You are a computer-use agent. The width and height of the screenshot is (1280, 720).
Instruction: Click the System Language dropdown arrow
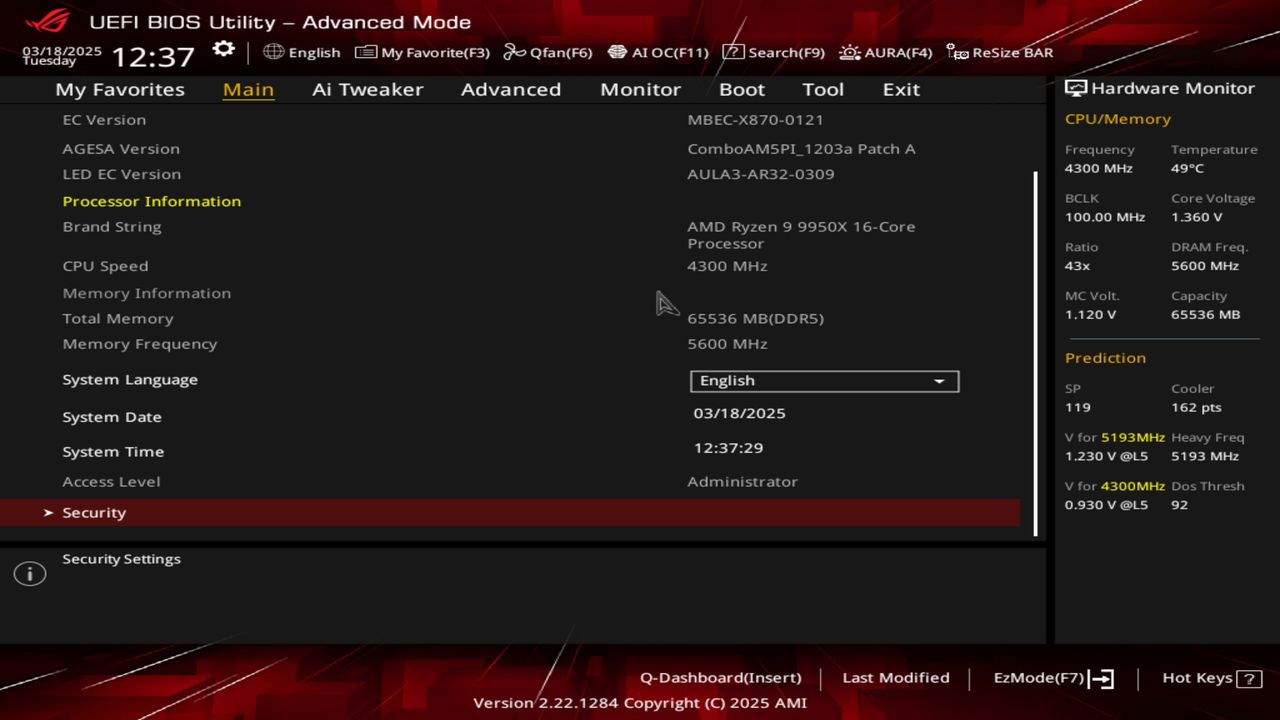[x=939, y=381]
